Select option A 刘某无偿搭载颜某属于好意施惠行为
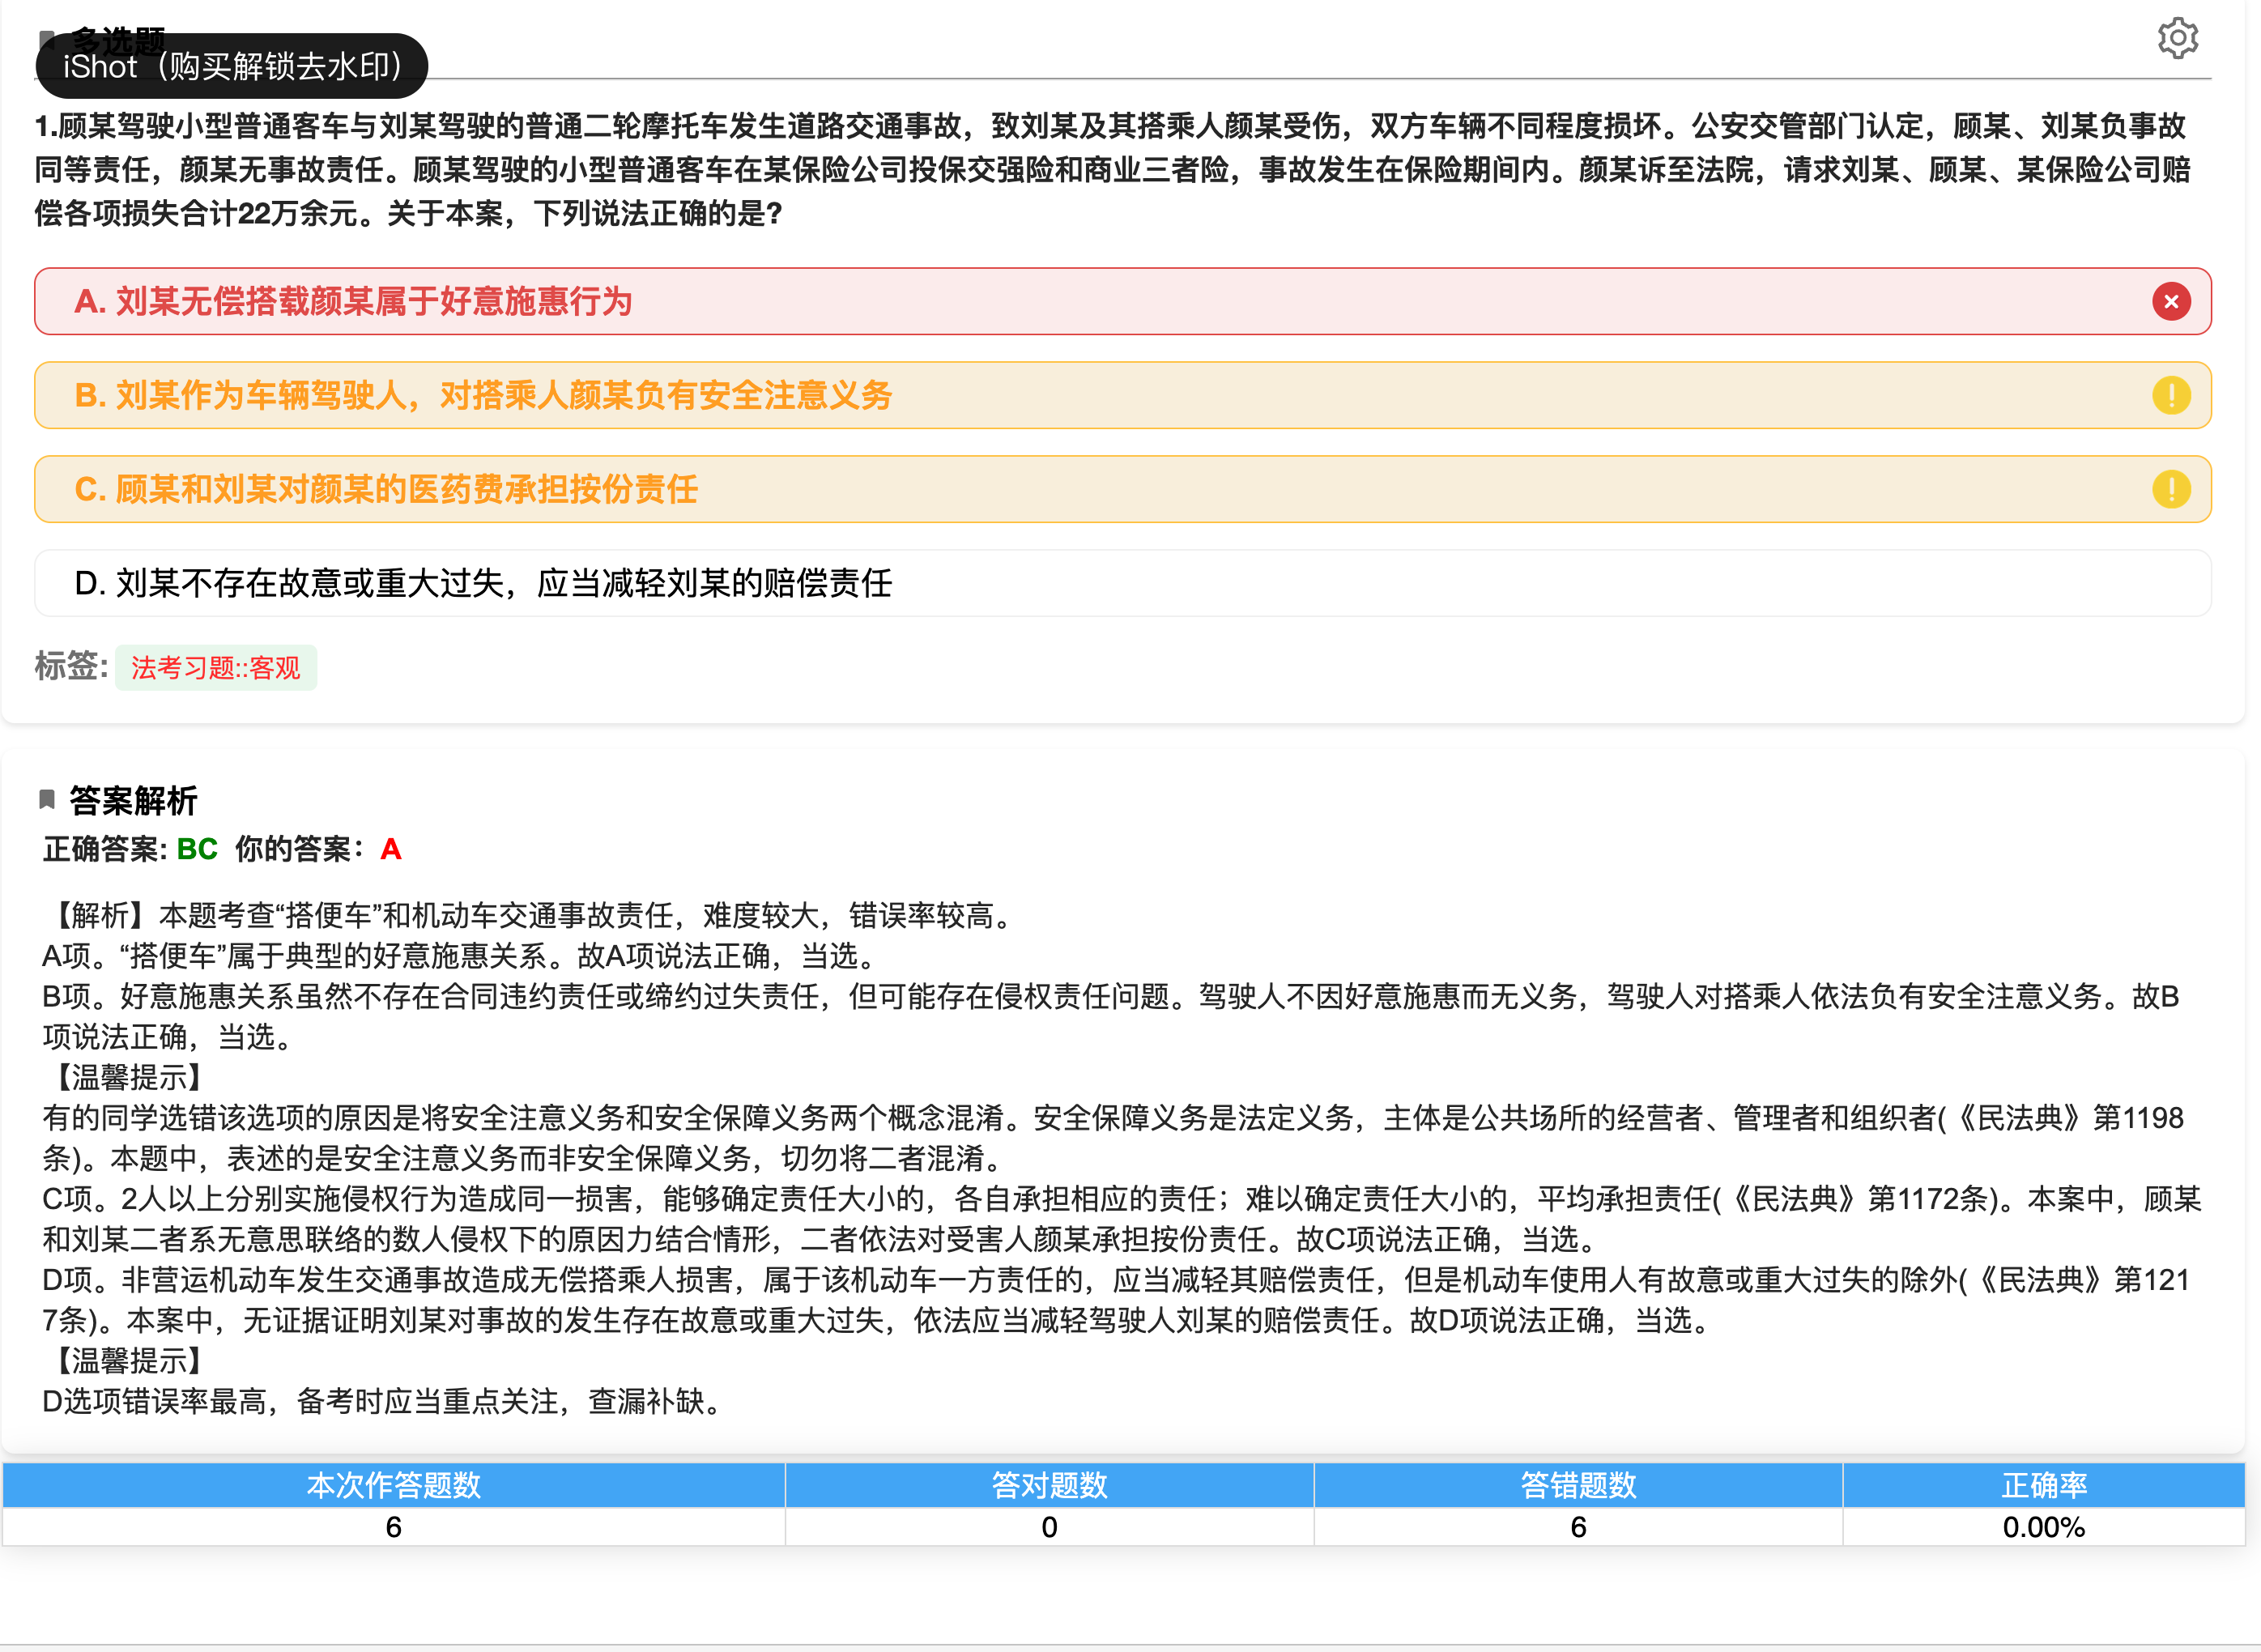 [353, 301]
